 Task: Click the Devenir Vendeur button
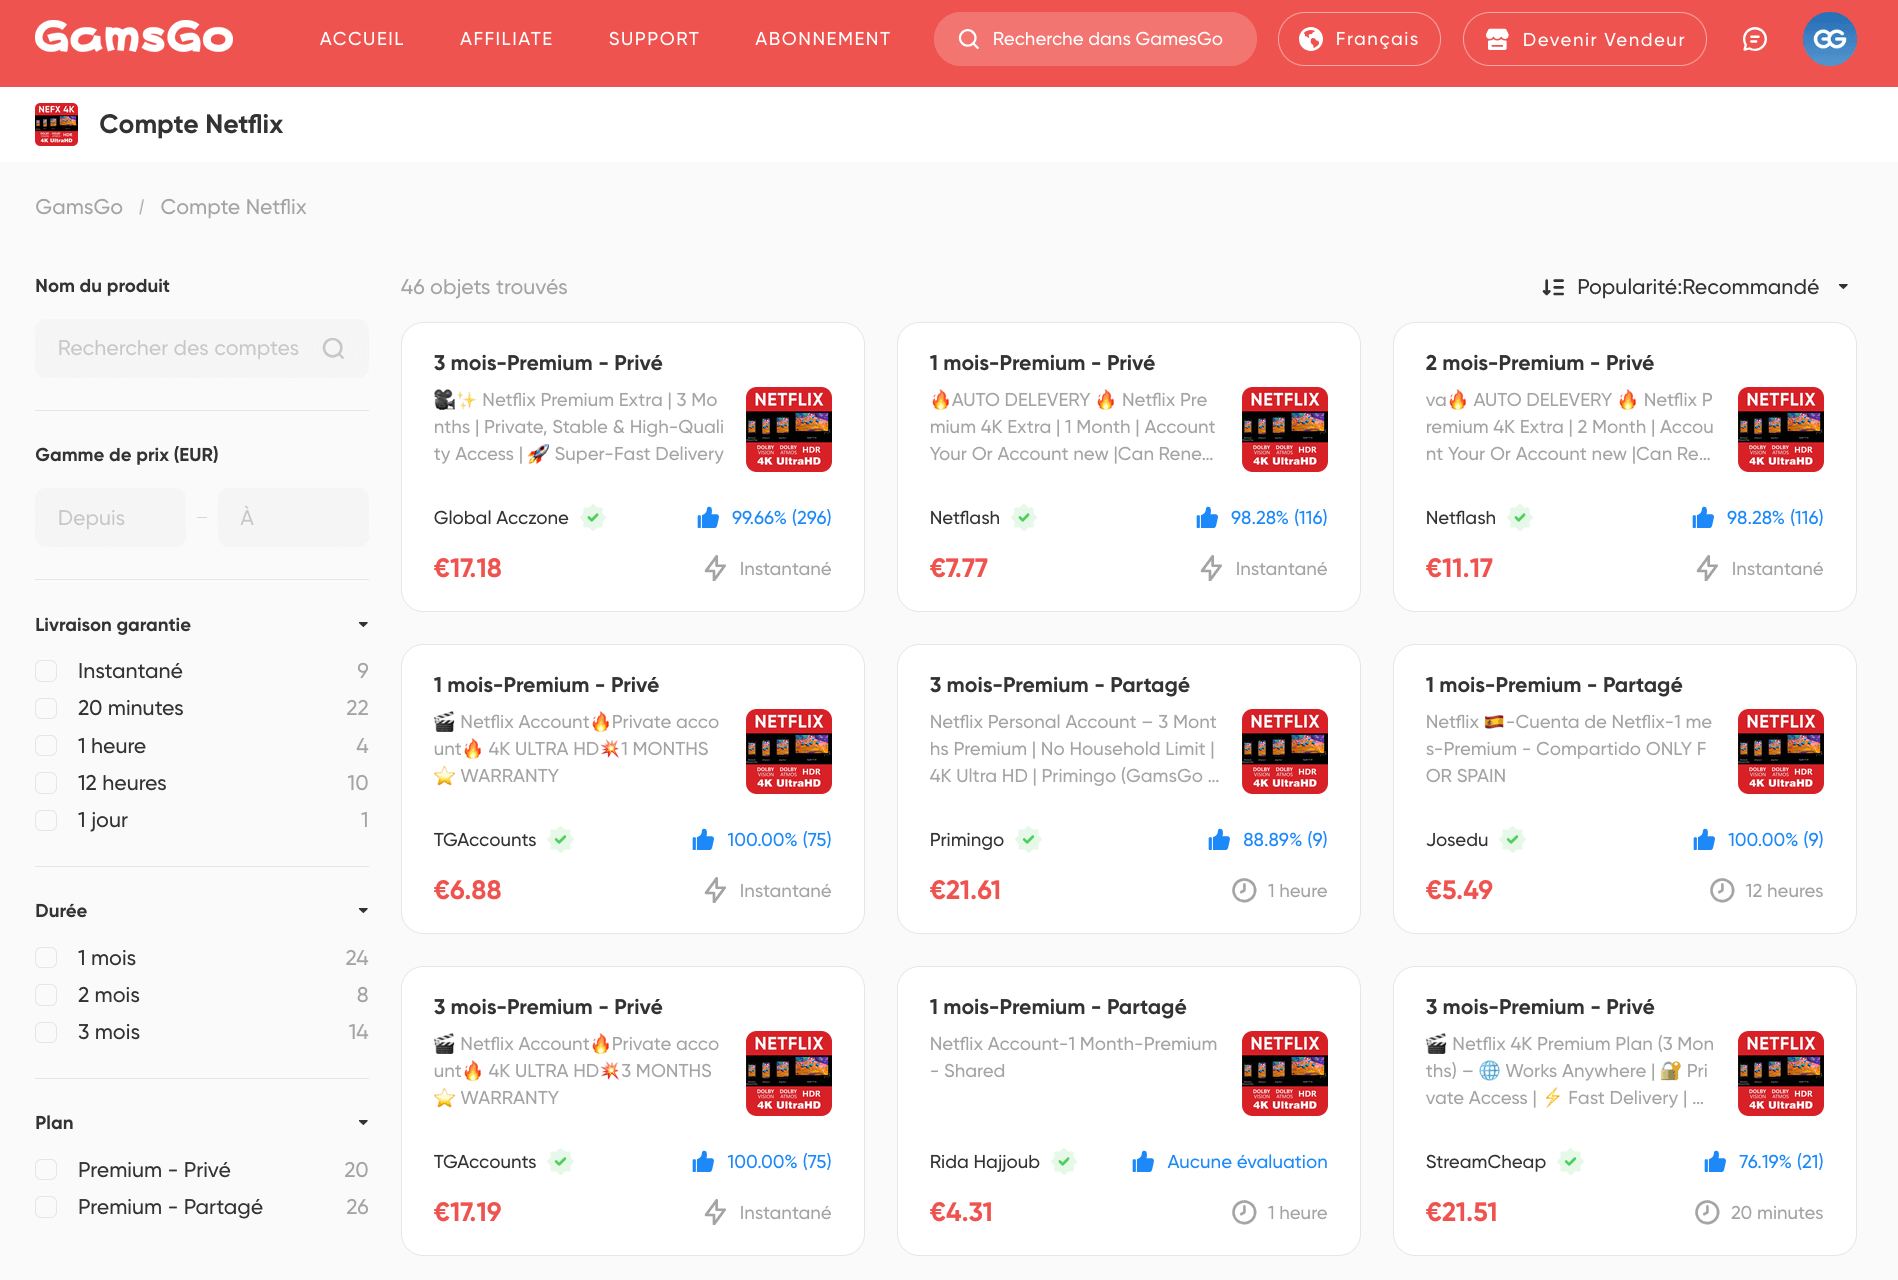1584,39
